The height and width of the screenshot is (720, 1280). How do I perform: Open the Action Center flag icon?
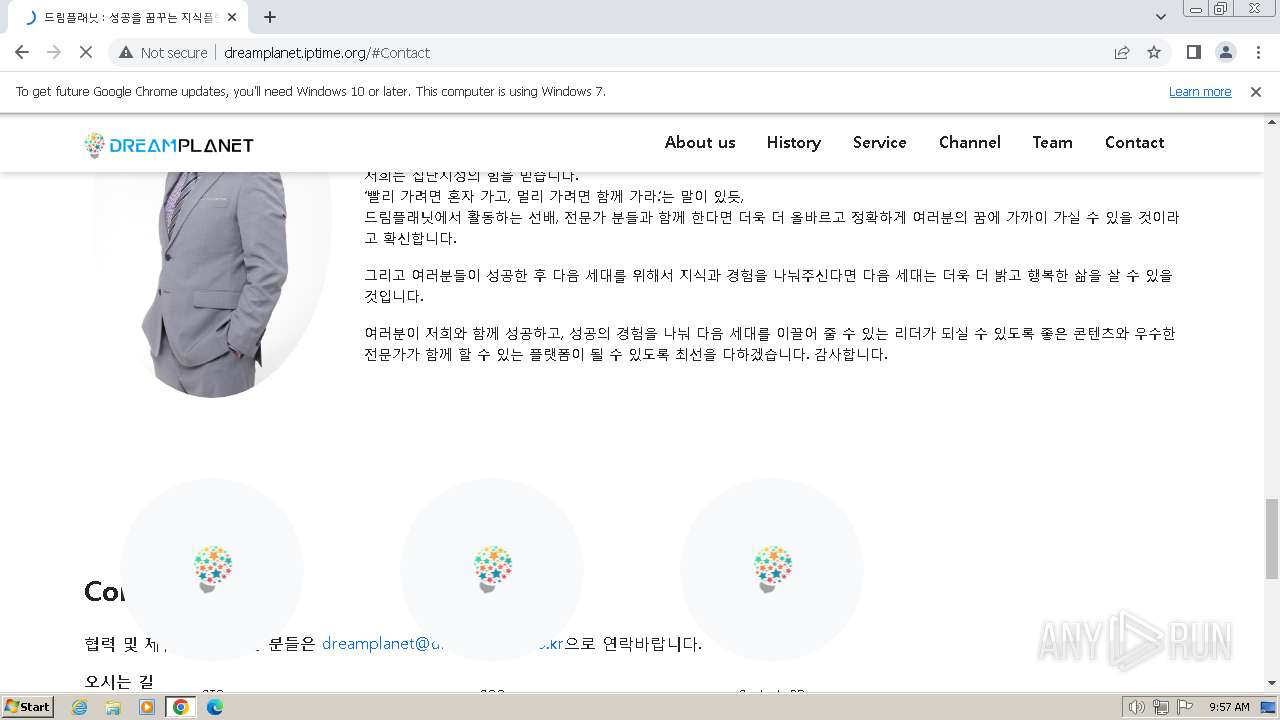[x=1185, y=707]
